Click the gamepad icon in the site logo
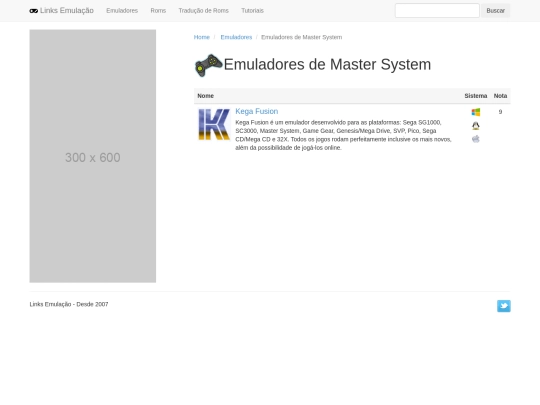540x405 pixels. click(33, 11)
